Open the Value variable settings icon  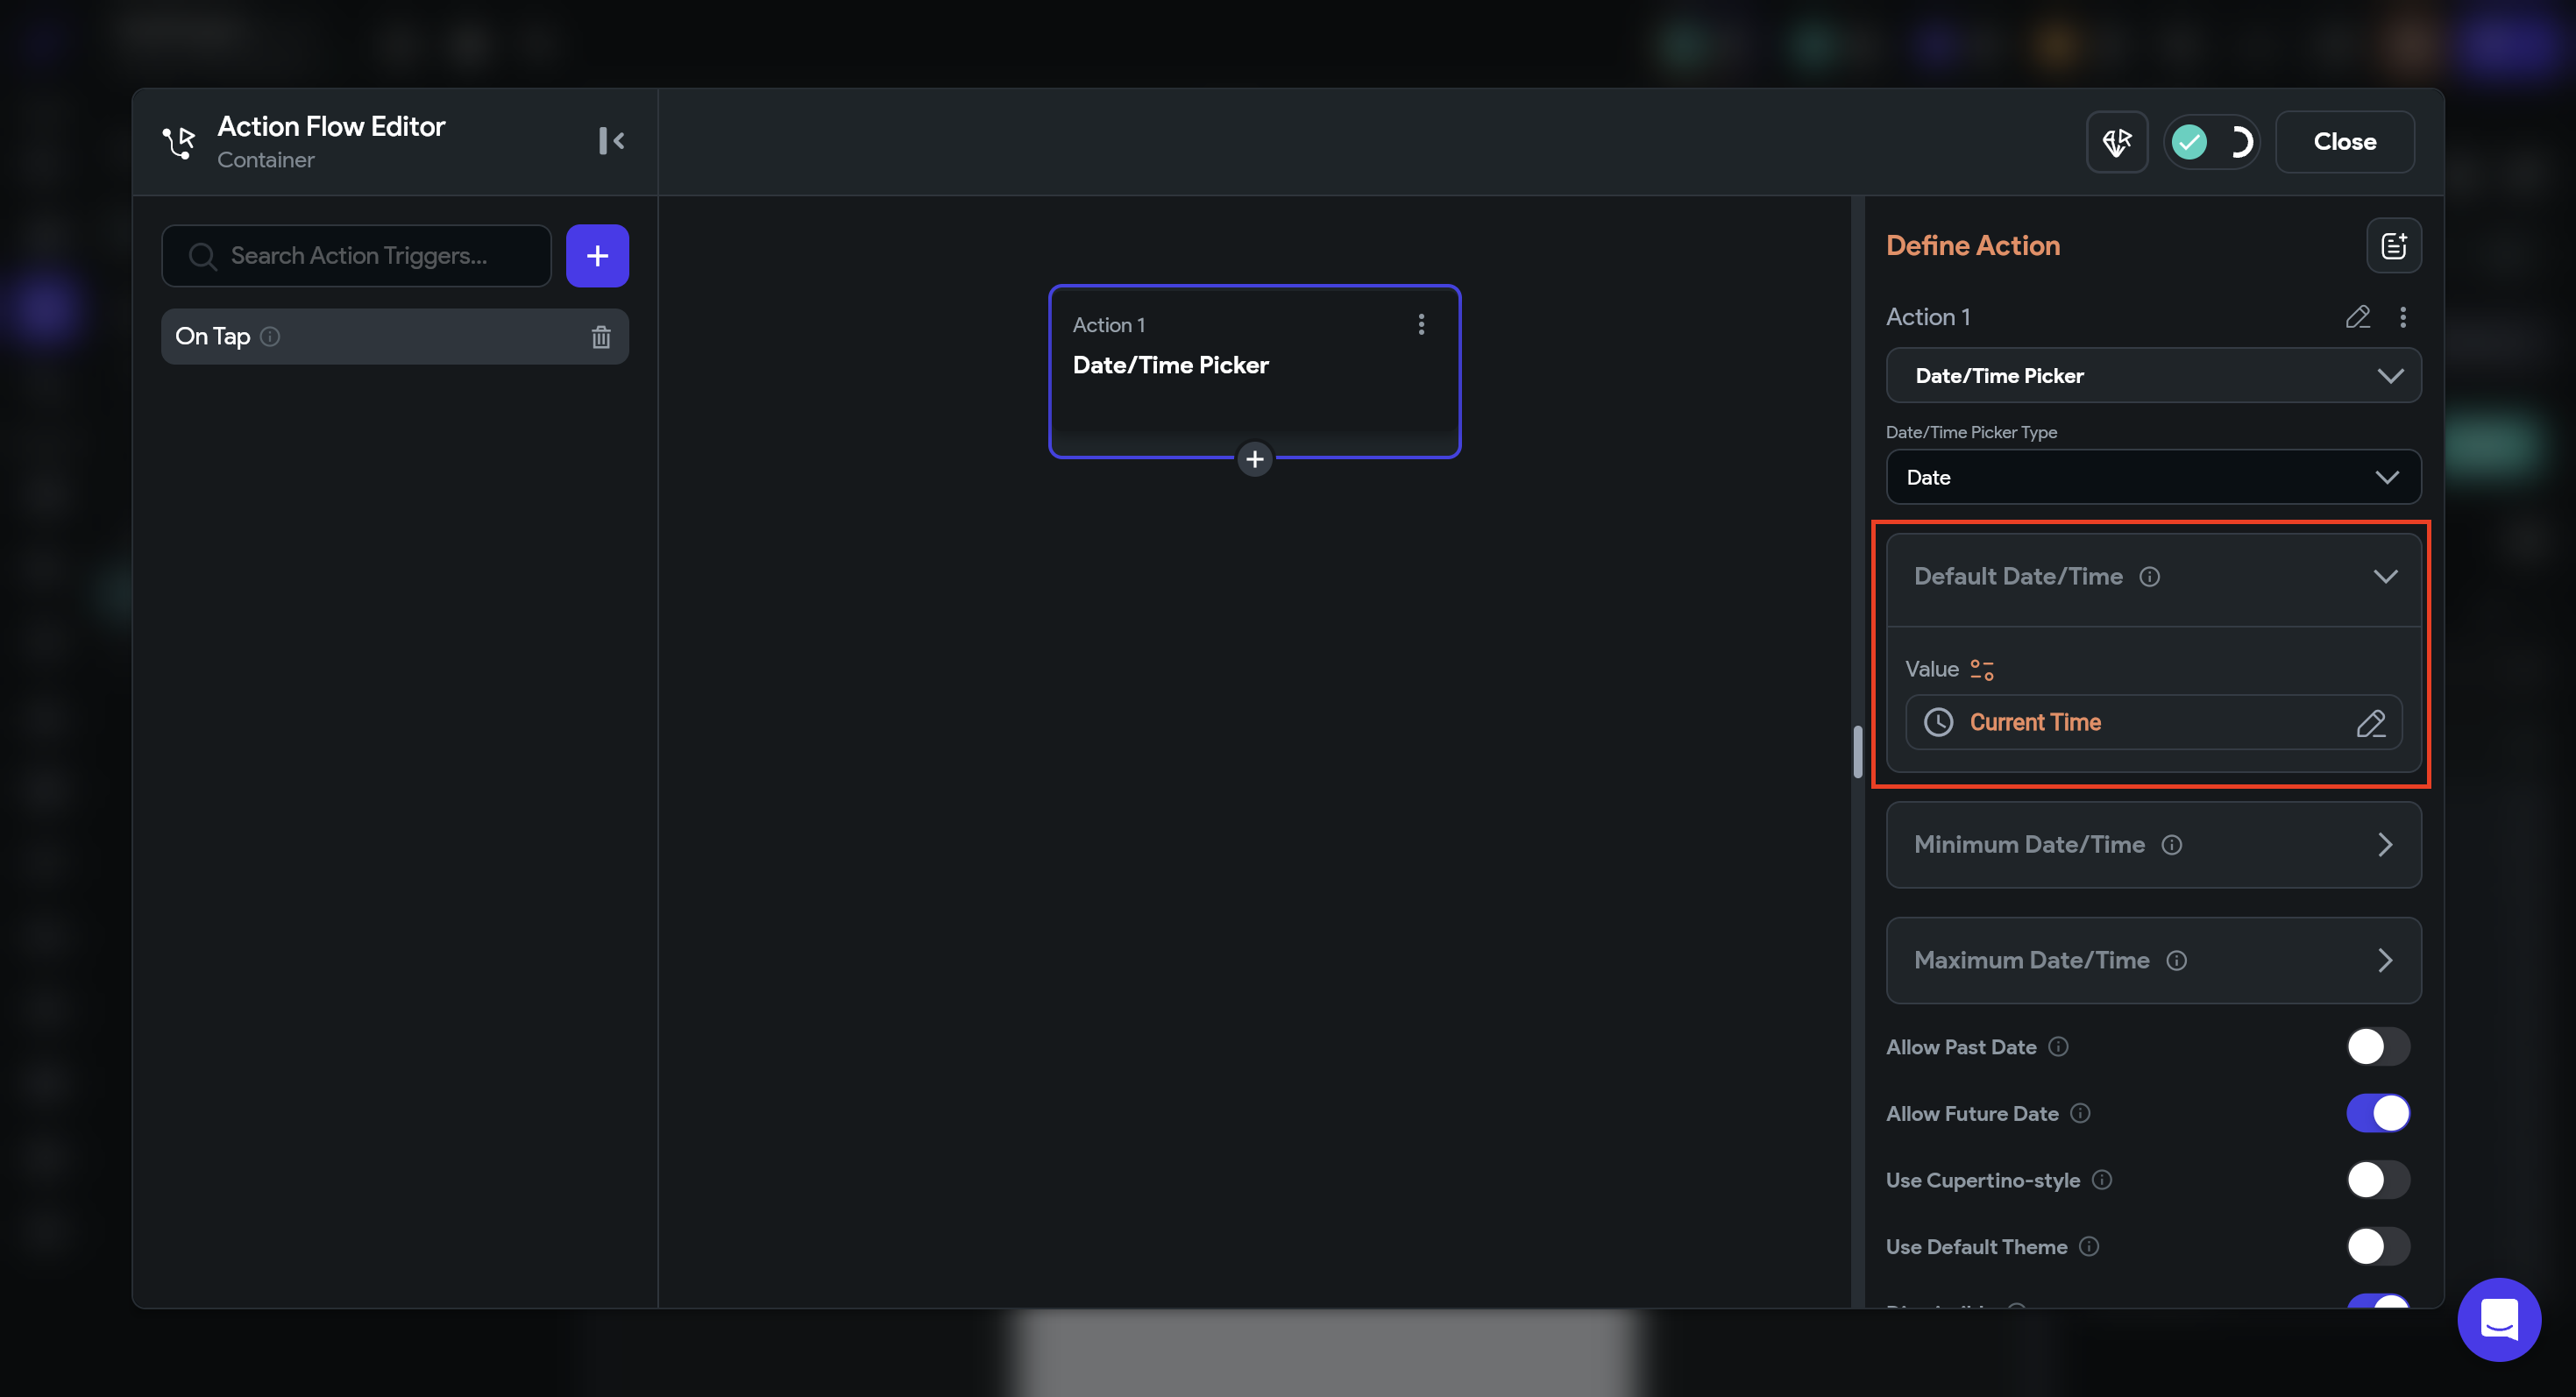(1981, 669)
